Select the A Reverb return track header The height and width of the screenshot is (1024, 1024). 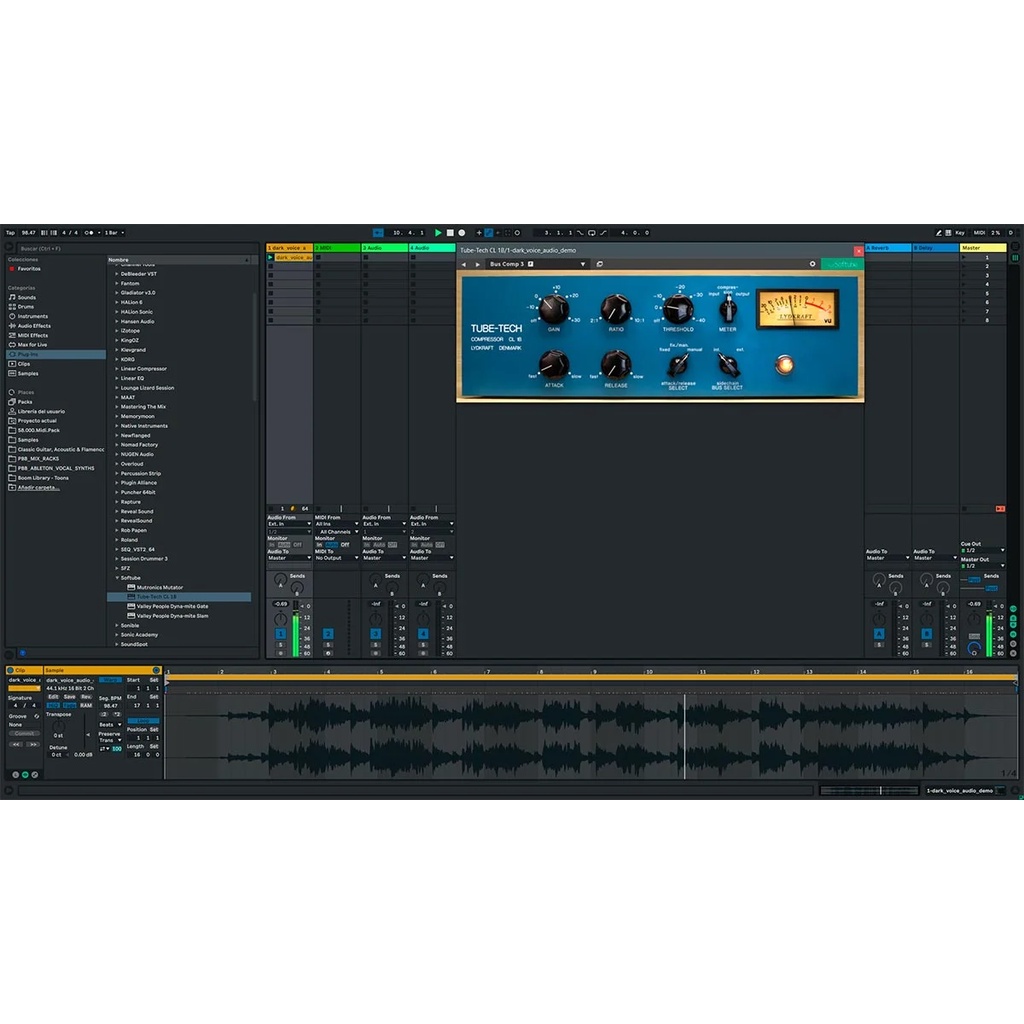888,248
